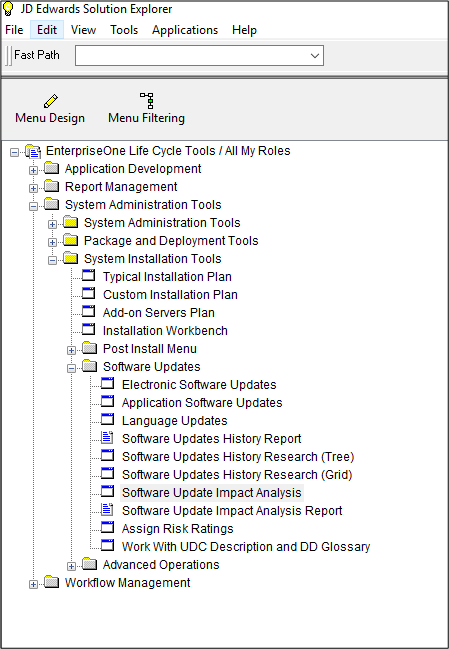The width and height of the screenshot is (449, 649).
Task: Open the Fast Path dropdown arrow
Action: point(315,55)
